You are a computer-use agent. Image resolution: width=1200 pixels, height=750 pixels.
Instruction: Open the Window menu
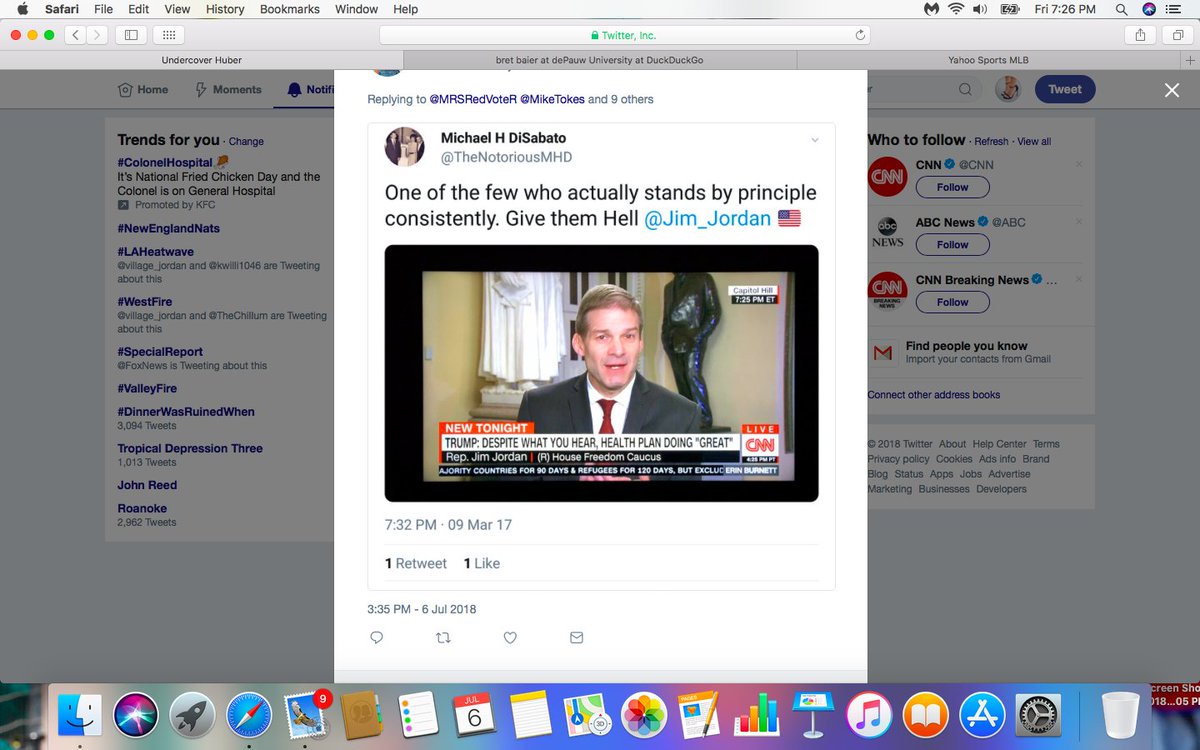point(357,9)
